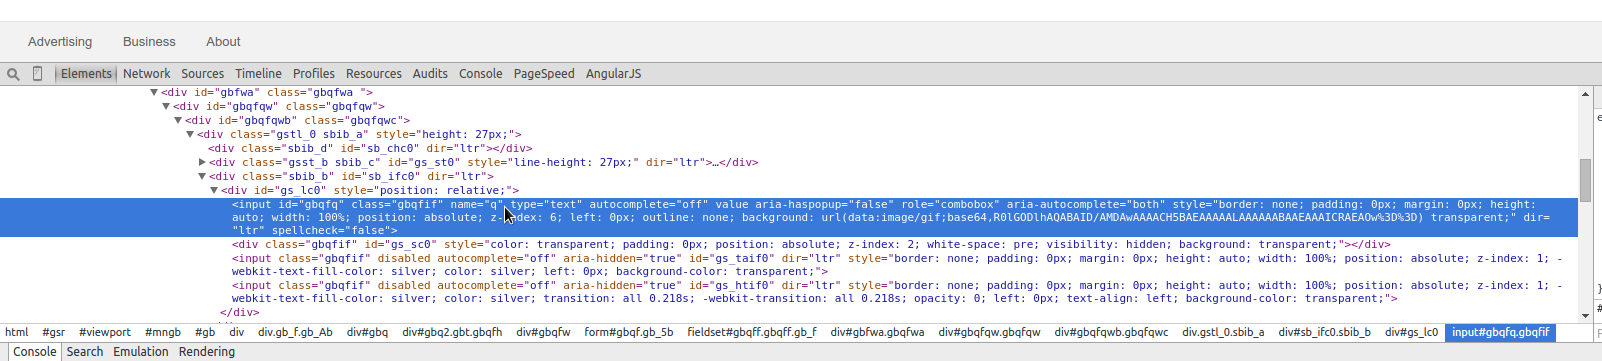Collapse the sbib_b sb_ifc0 div node
This screenshot has height=361, width=1602.
coord(202,176)
